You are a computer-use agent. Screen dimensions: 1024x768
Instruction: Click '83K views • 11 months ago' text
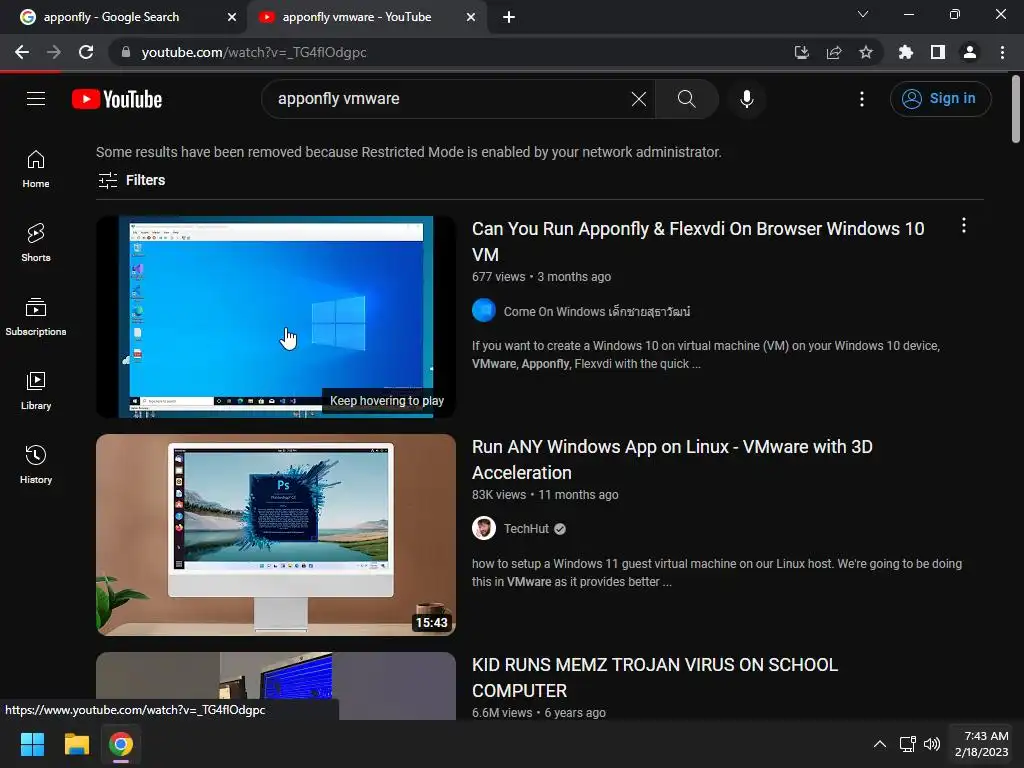(x=545, y=494)
